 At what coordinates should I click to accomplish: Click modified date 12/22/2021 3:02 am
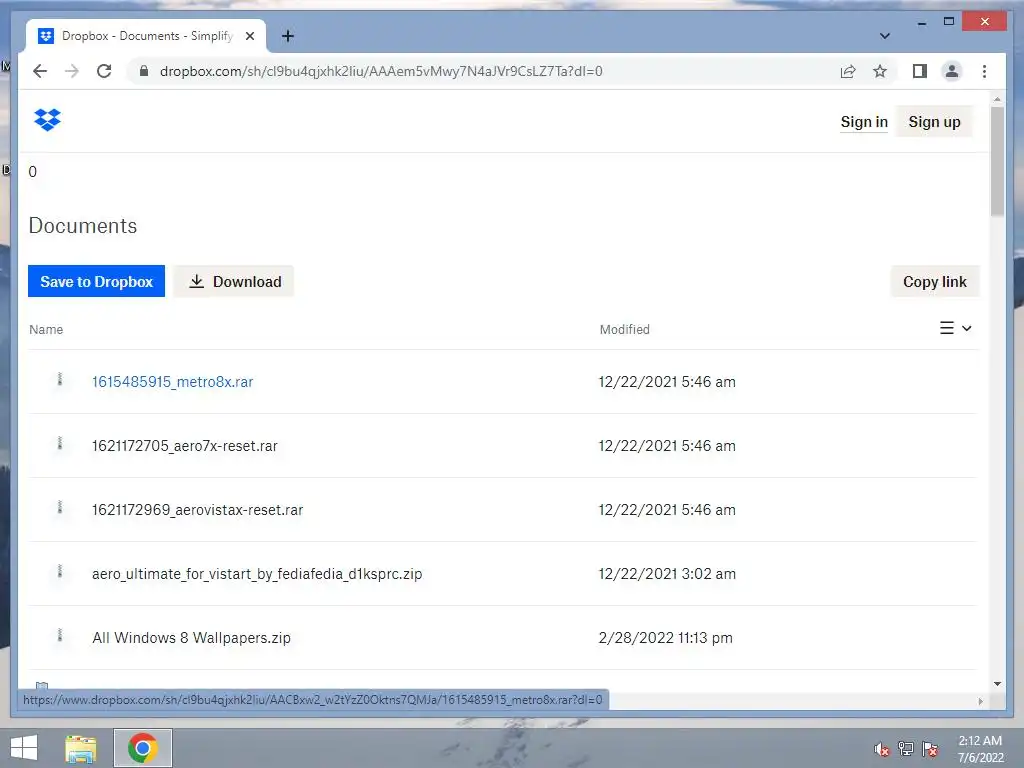pyautogui.click(x=667, y=574)
